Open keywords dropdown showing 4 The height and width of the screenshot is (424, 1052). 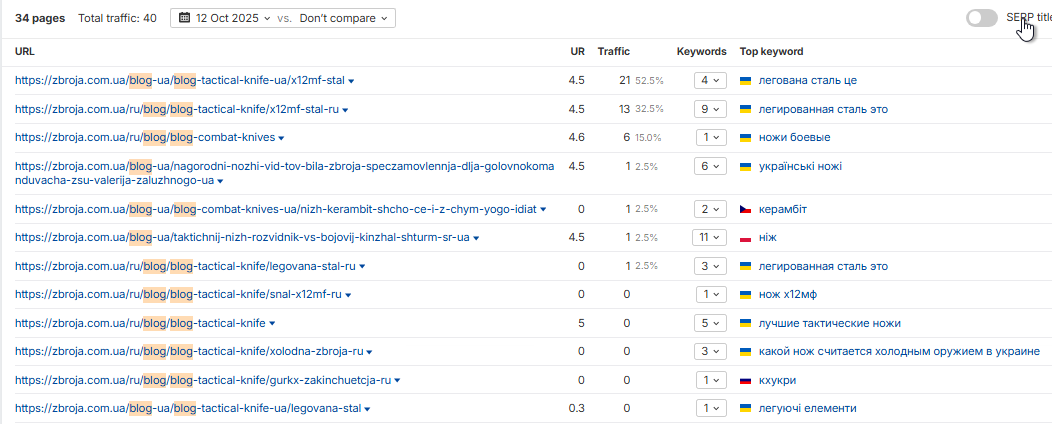[710, 81]
